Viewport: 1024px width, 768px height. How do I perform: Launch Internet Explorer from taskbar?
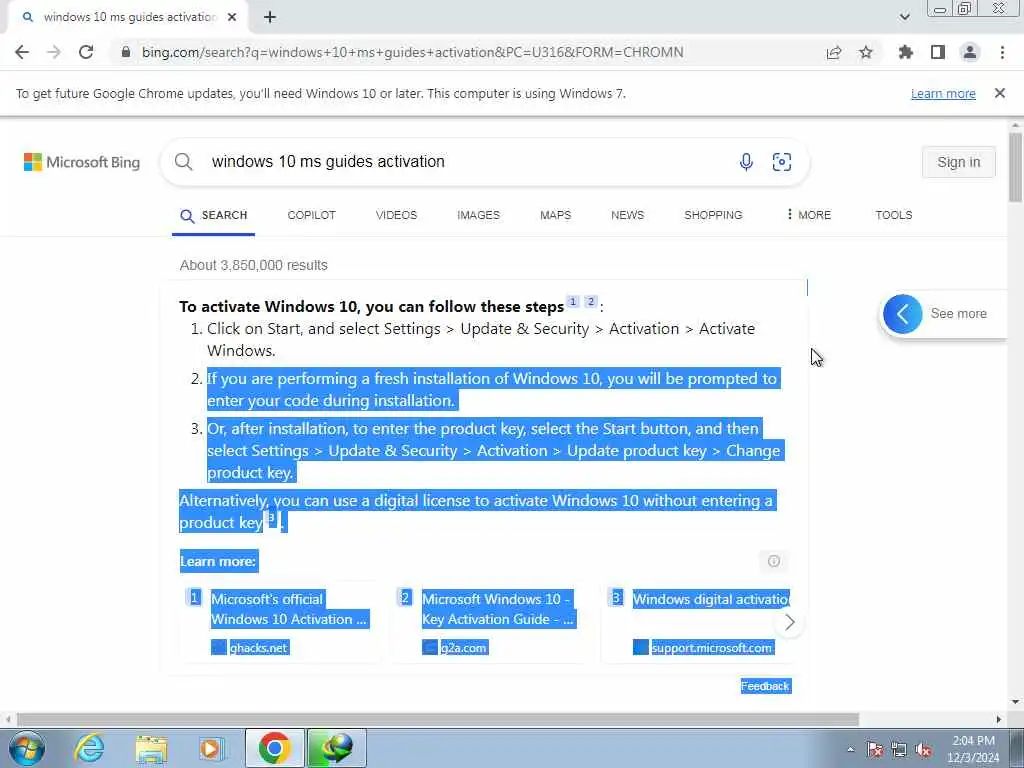tap(89, 748)
